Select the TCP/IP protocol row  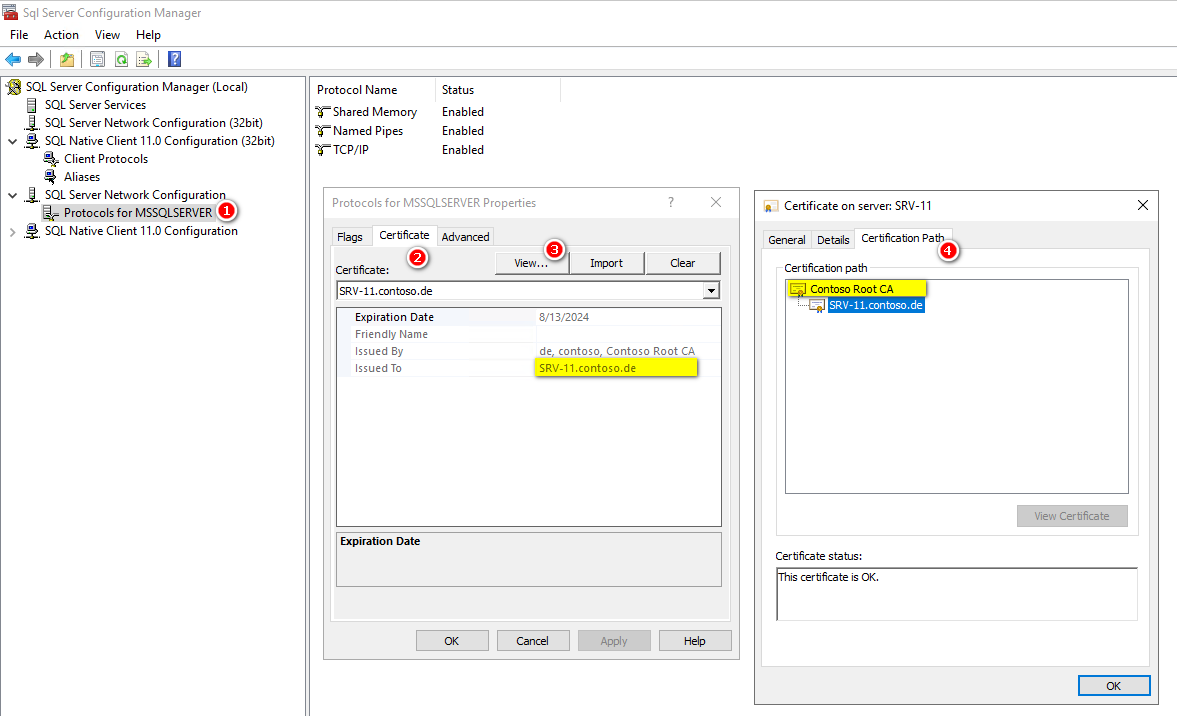[x=401, y=149]
